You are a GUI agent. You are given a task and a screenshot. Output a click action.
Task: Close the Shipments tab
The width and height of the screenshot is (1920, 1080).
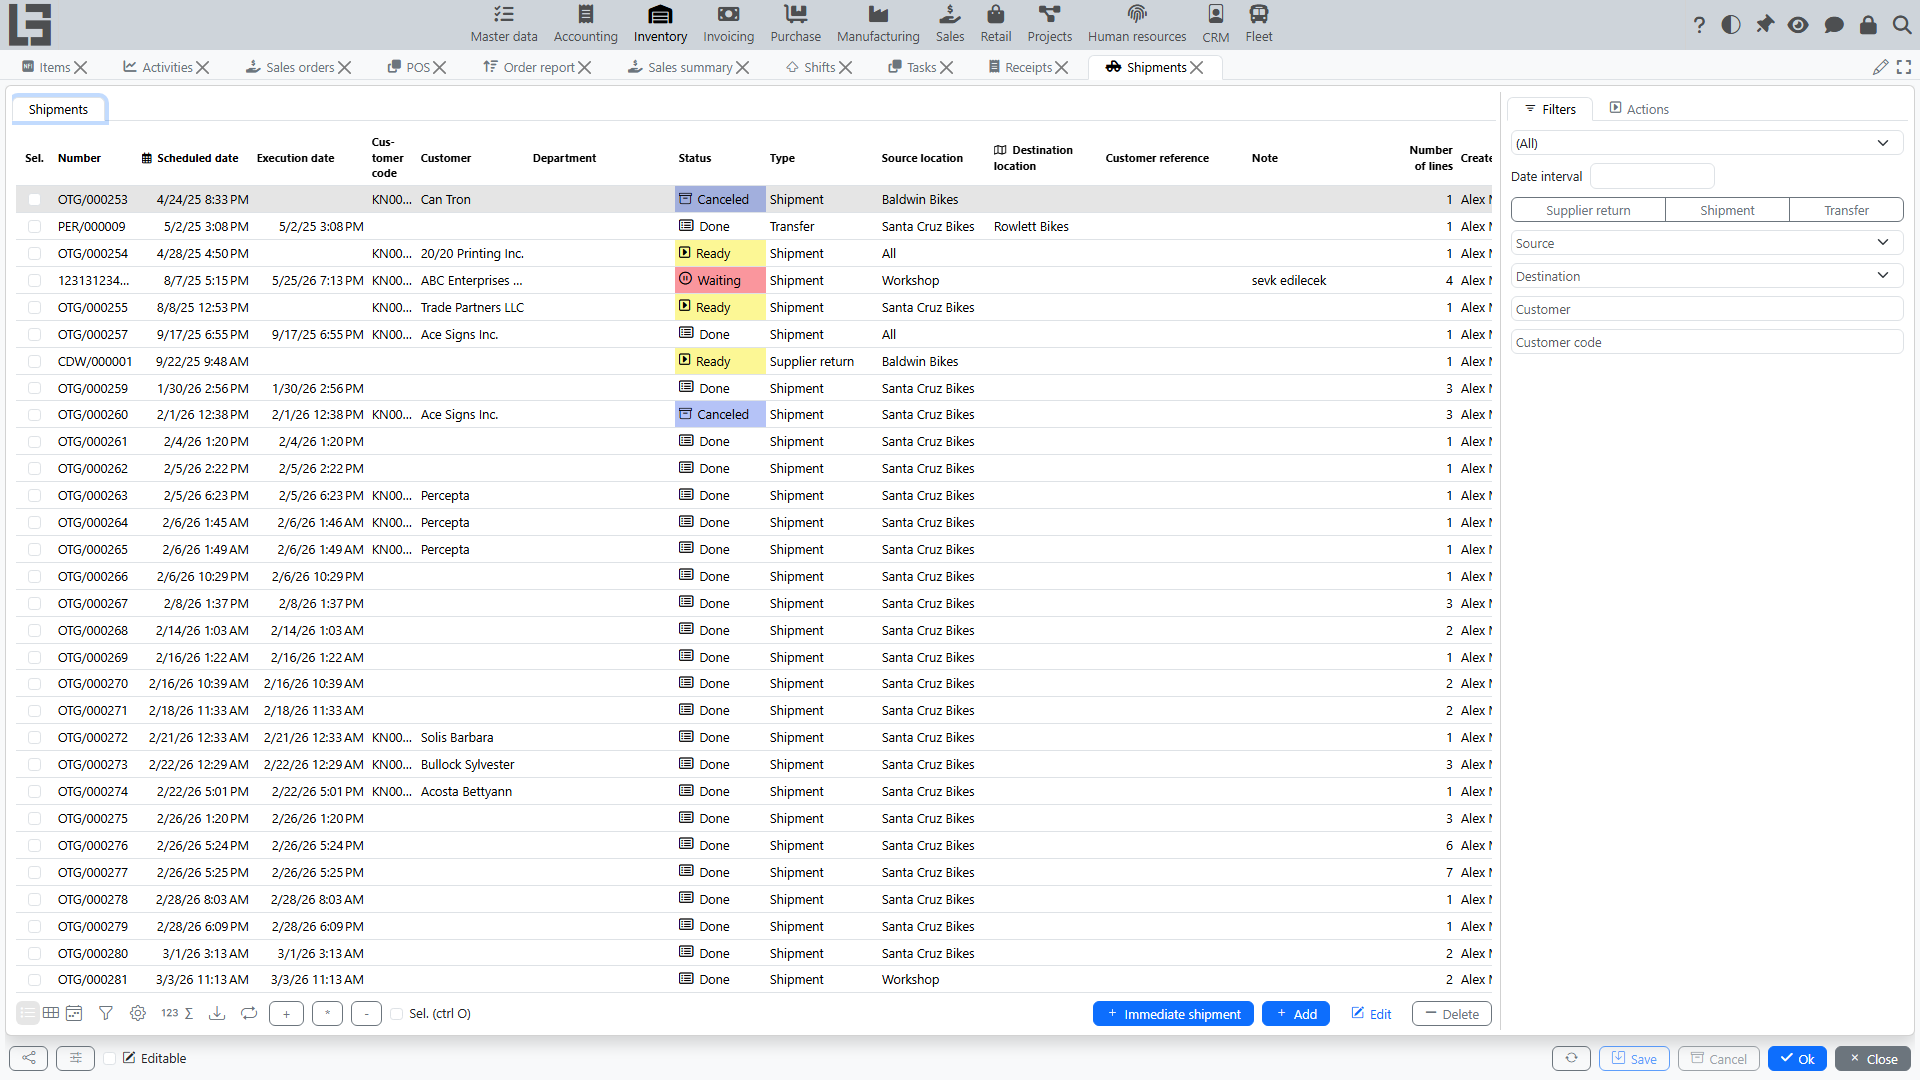1197,67
